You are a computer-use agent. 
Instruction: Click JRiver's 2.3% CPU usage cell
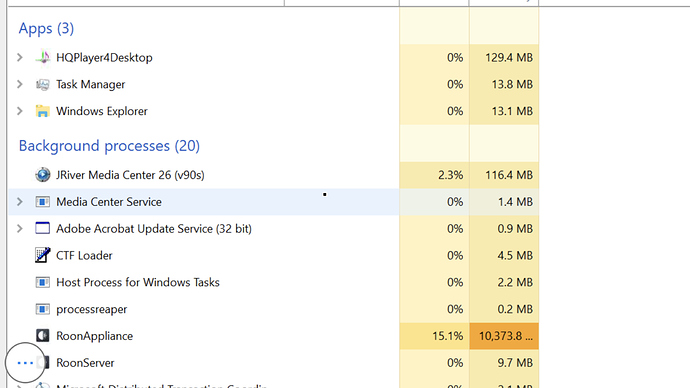click(434, 175)
